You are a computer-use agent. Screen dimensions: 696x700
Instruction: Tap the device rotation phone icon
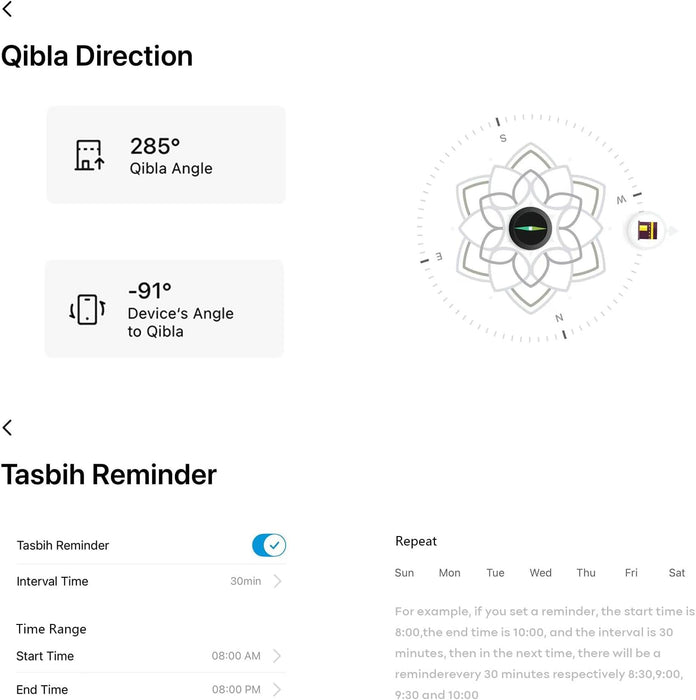pos(87,310)
